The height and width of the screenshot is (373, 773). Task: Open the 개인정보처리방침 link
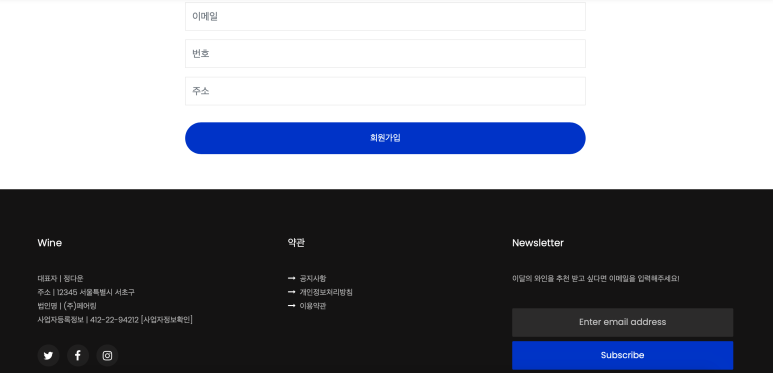tap(326, 292)
